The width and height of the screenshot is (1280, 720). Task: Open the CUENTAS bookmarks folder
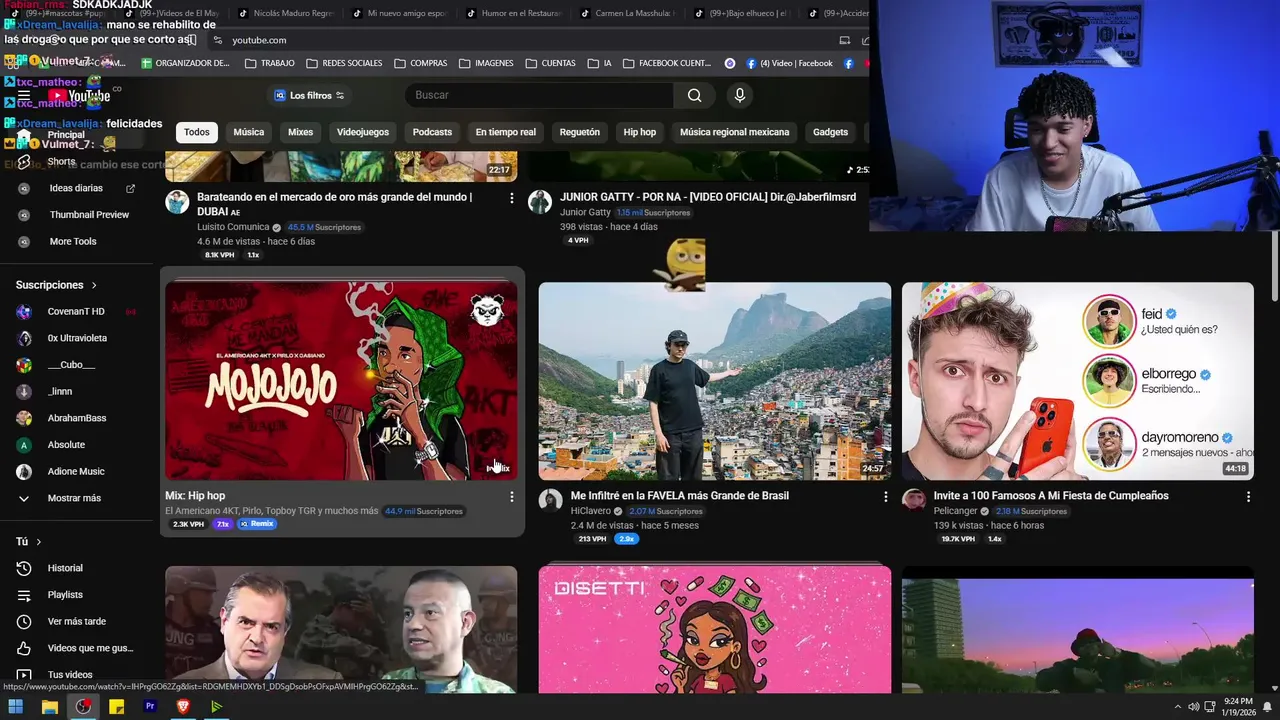click(x=551, y=63)
